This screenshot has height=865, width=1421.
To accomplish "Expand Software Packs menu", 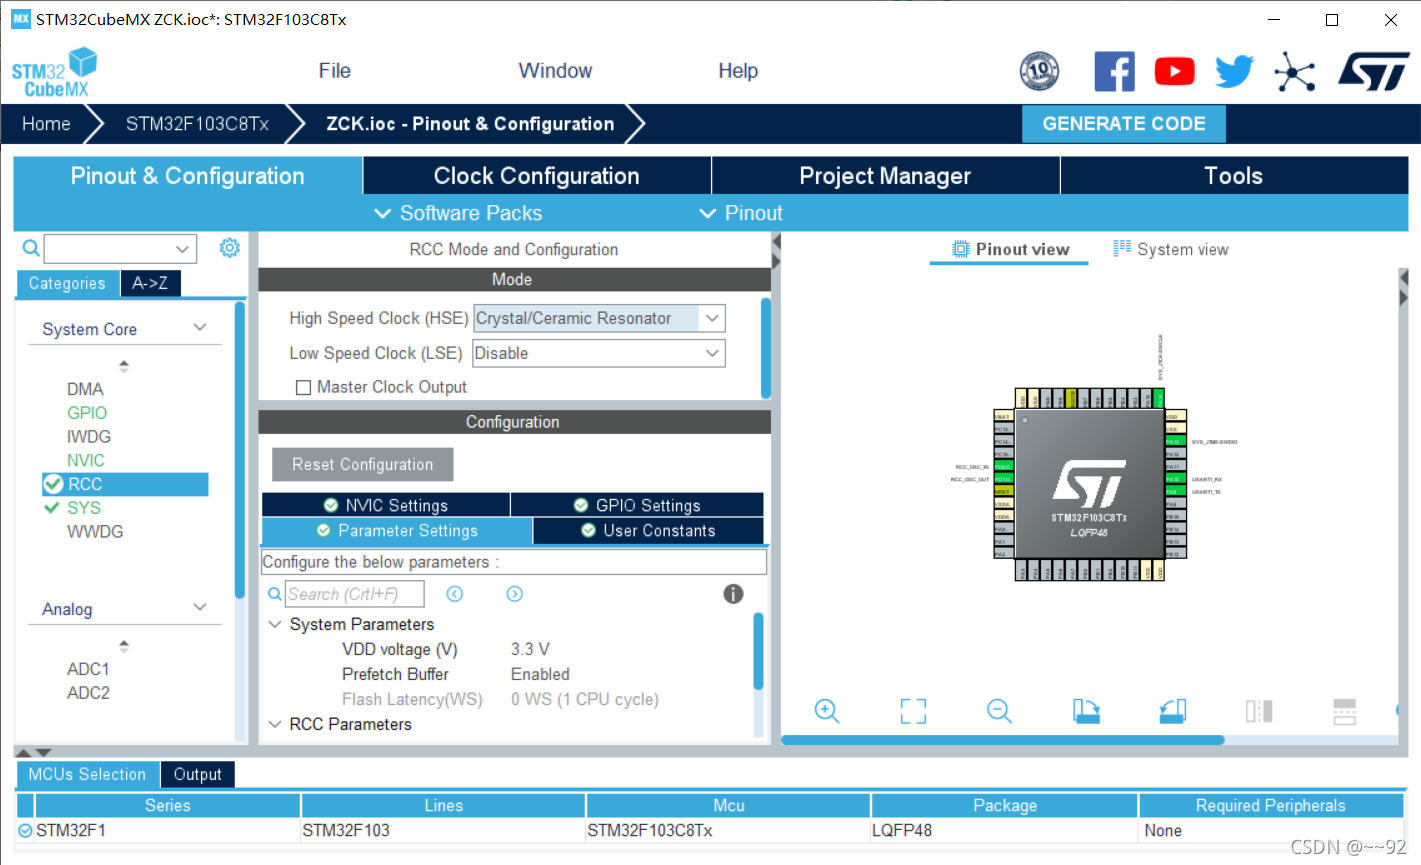I will pos(458,213).
